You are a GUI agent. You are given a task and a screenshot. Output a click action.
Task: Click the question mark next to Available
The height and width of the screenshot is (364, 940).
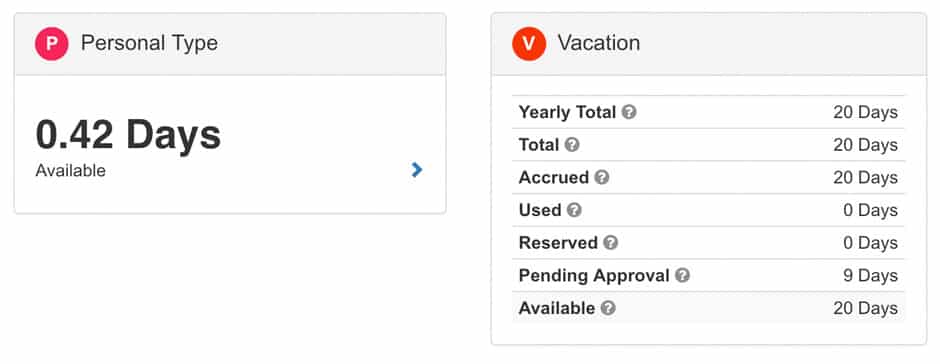tap(608, 308)
